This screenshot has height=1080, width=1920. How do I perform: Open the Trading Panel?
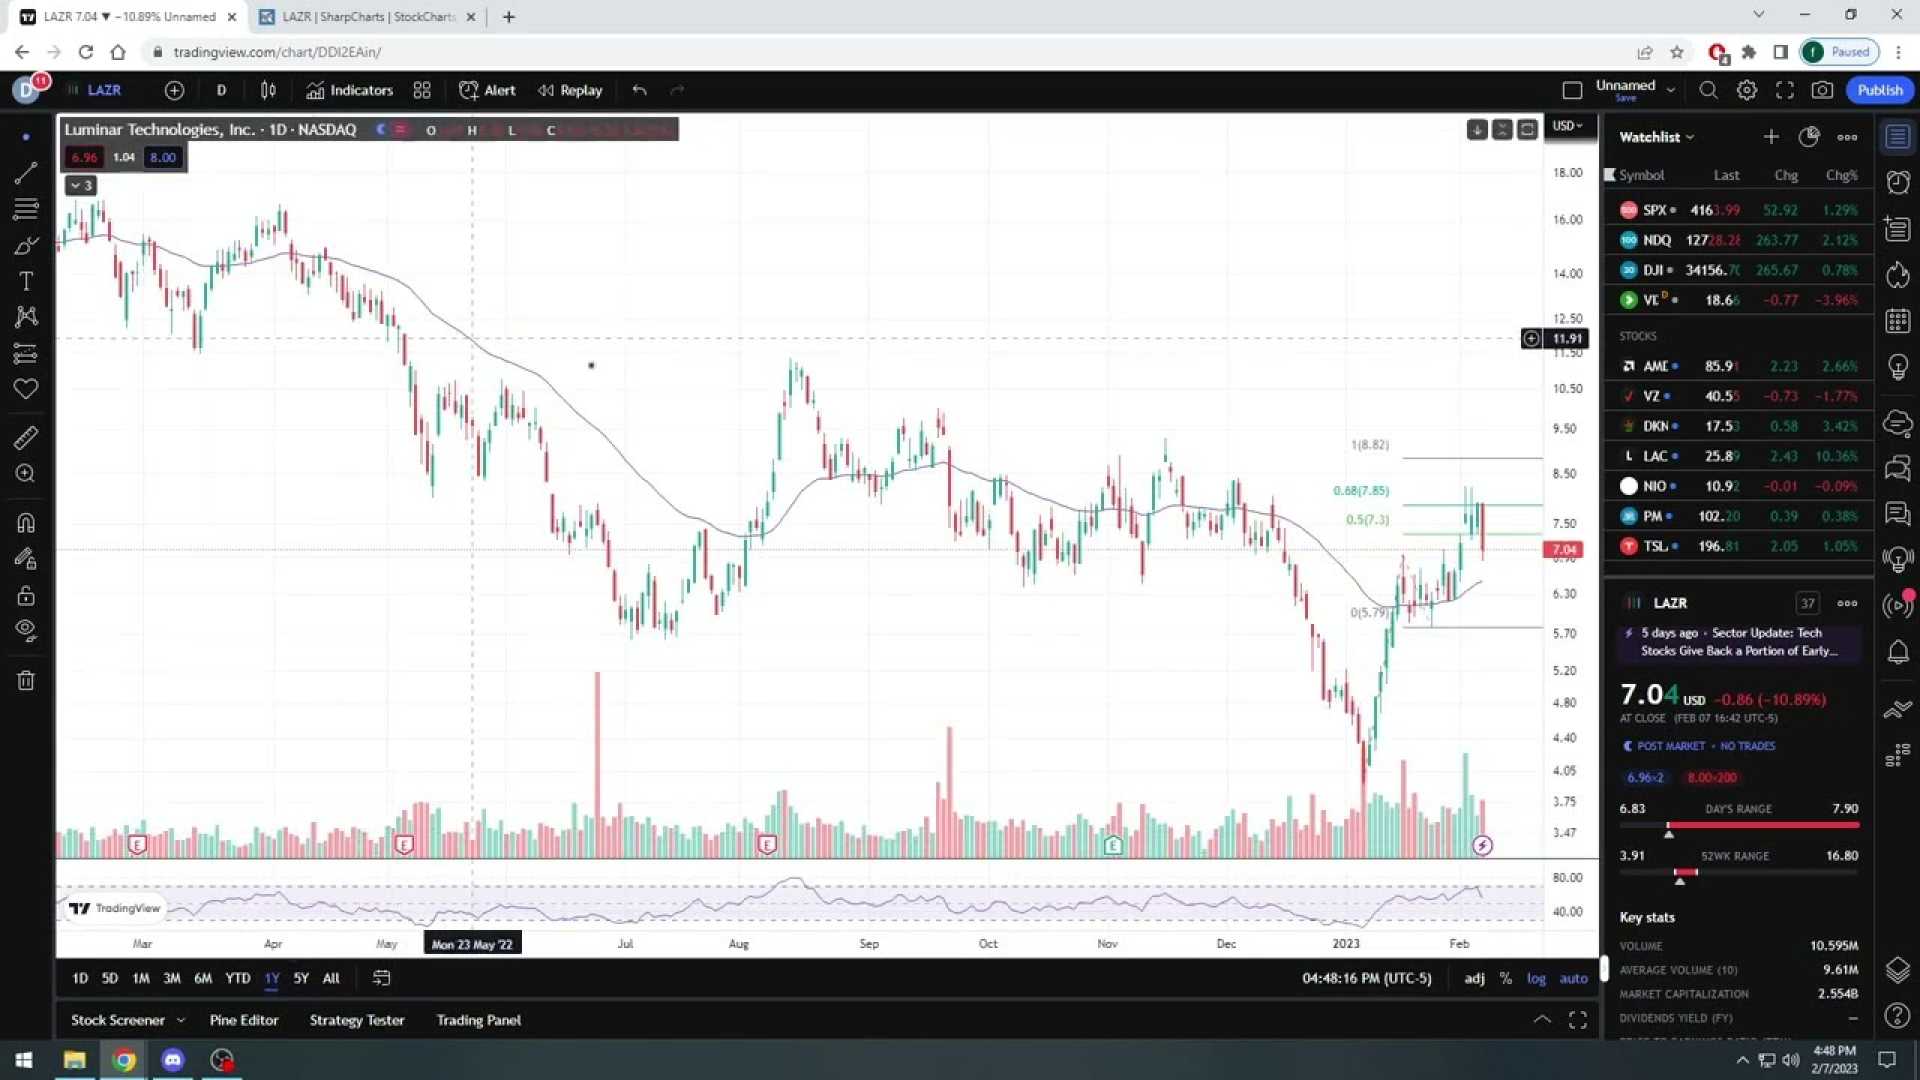pyautogui.click(x=479, y=1020)
